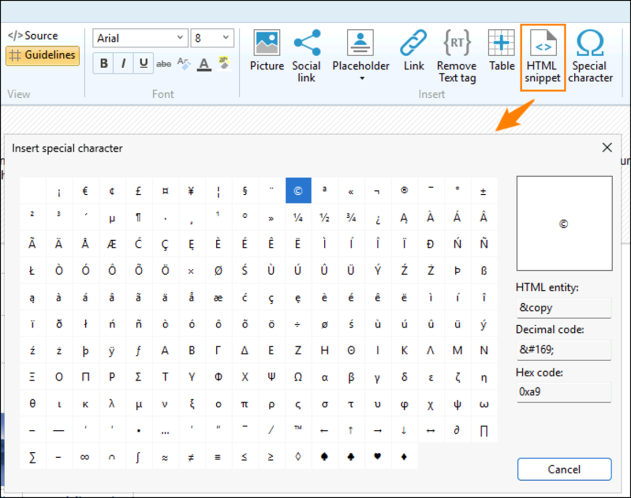The height and width of the screenshot is (498, 631).
Task: Toggle strikethrough formatting
Action: click(x=163, y=64)
